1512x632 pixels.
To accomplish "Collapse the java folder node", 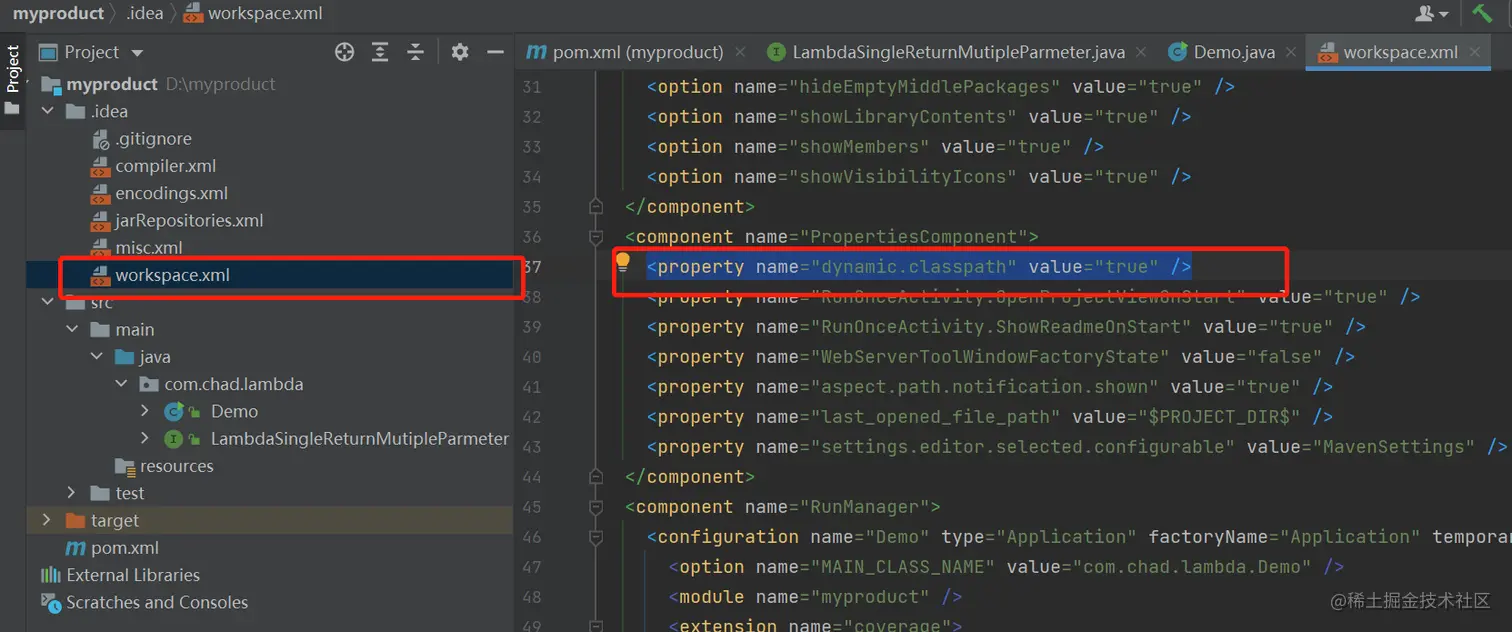I will [x=96, y=357].
